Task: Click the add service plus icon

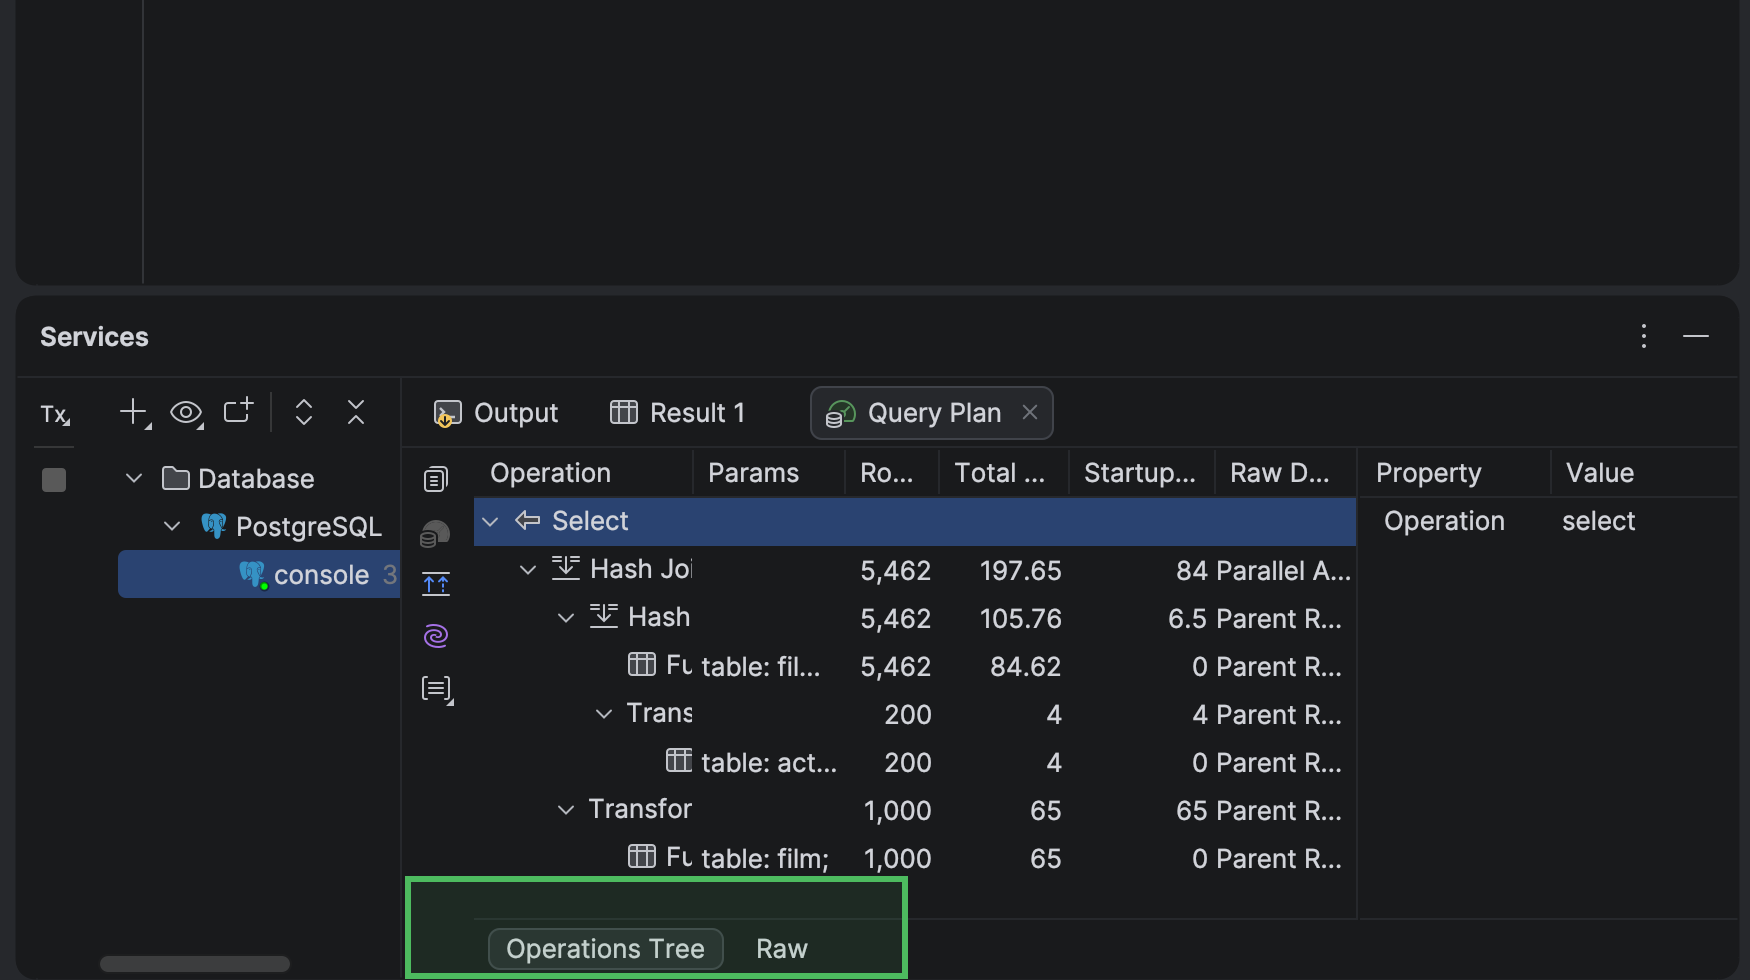Action: tap(134, 412)
